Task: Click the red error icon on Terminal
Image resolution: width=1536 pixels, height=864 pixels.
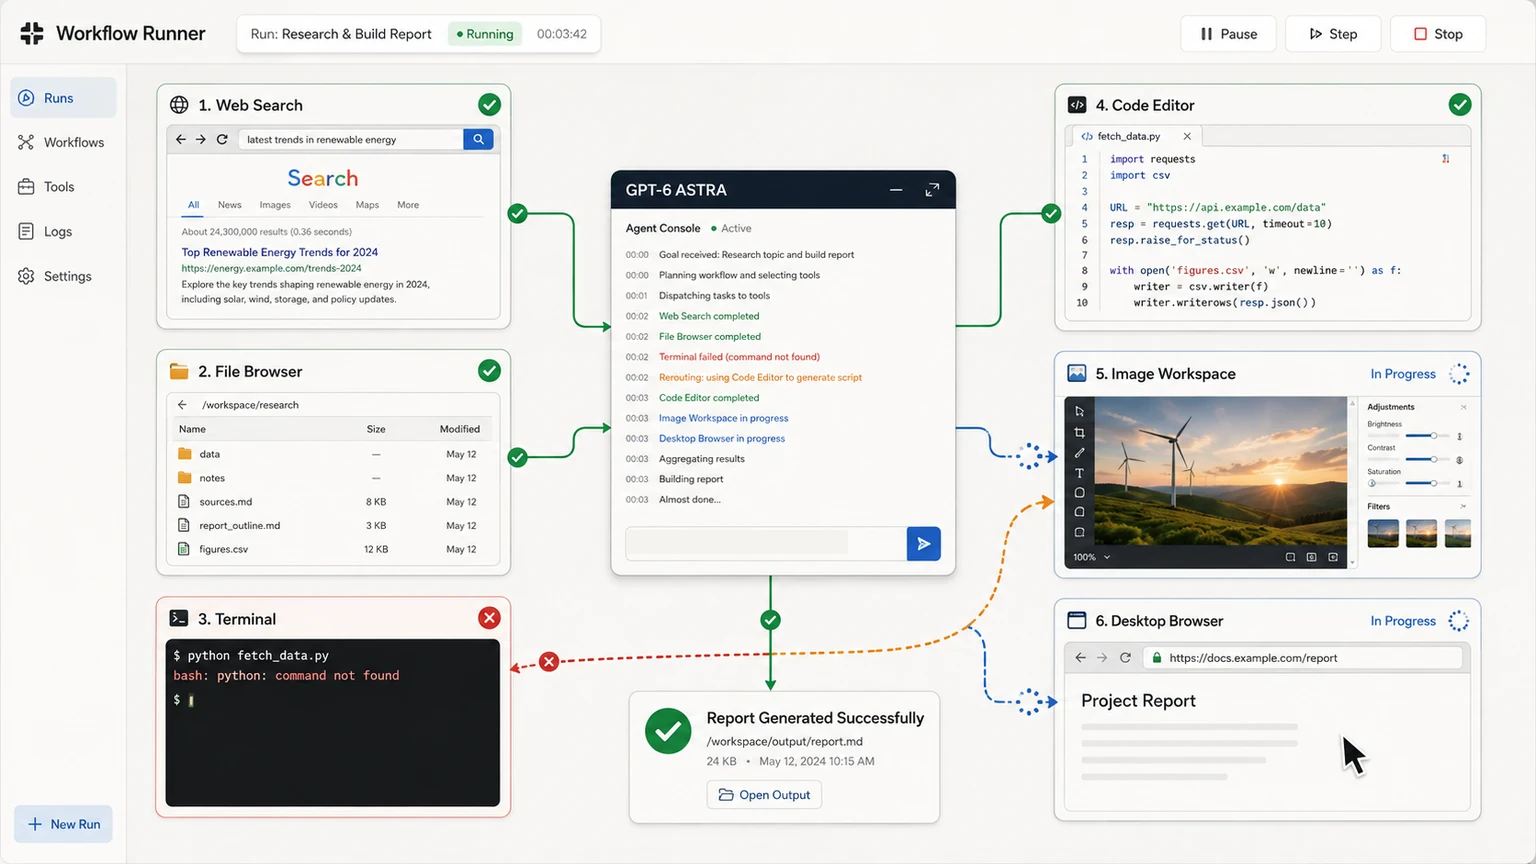Action: coord(489,618)
